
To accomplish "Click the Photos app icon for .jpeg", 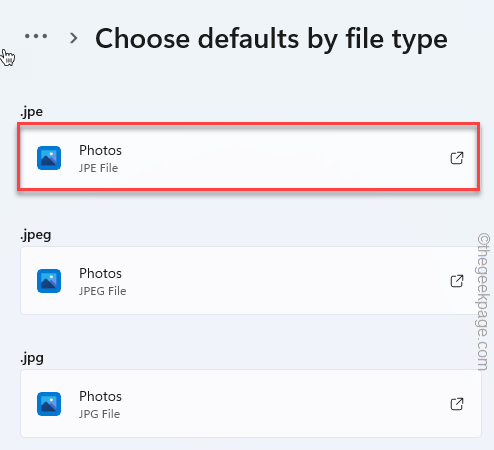I will (49, 281).
